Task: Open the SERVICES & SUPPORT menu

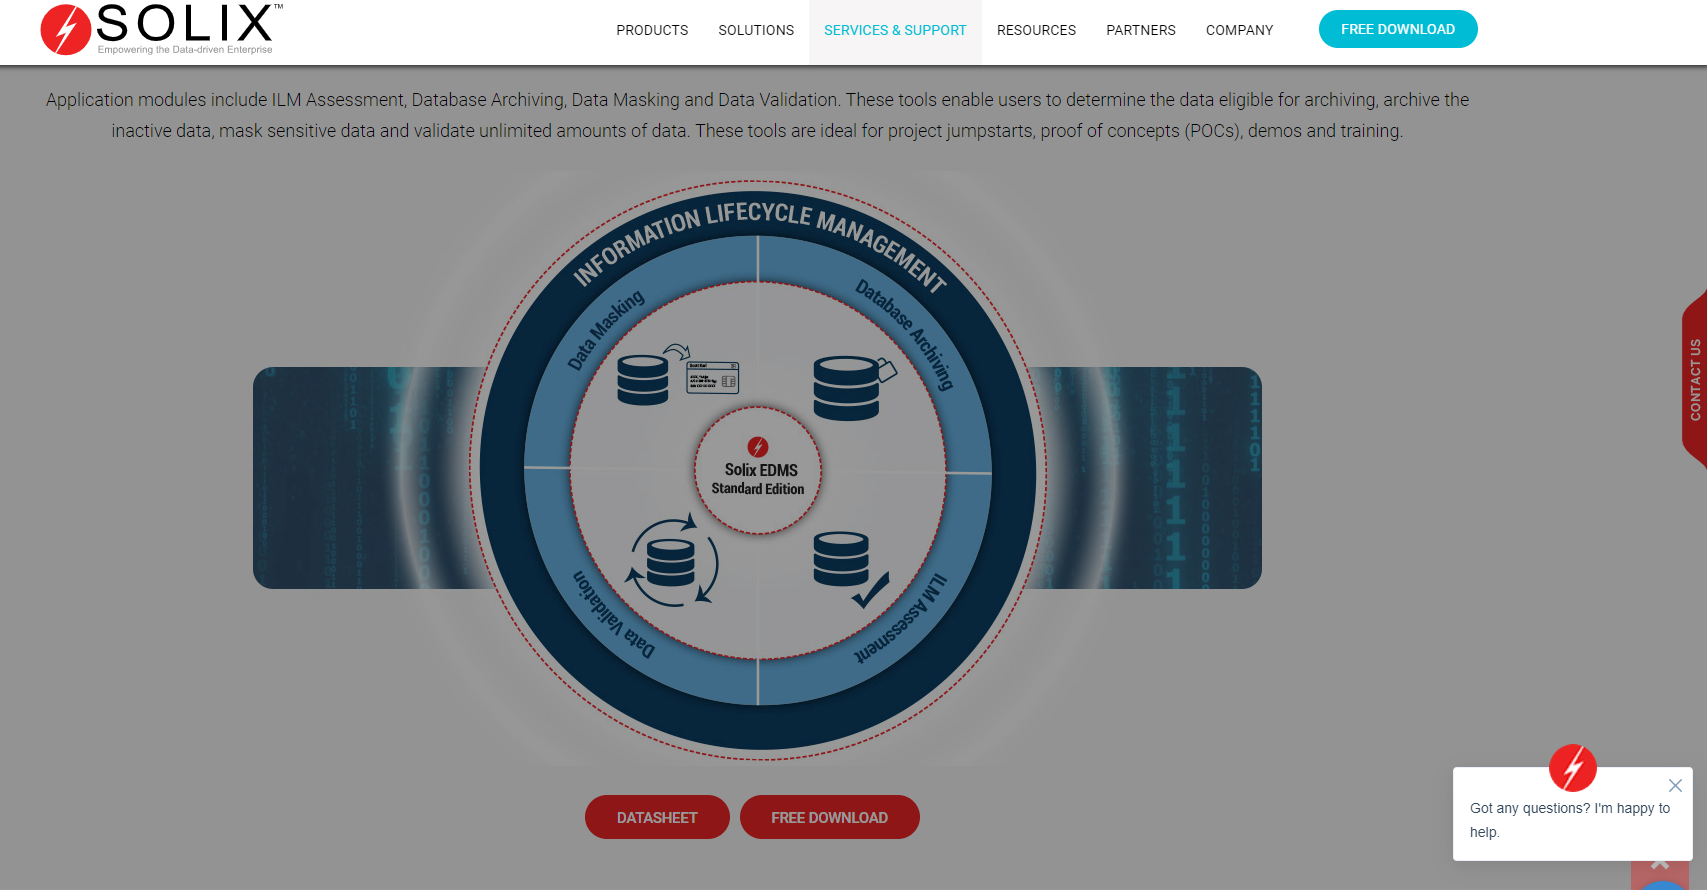Action: coord(895,30)
